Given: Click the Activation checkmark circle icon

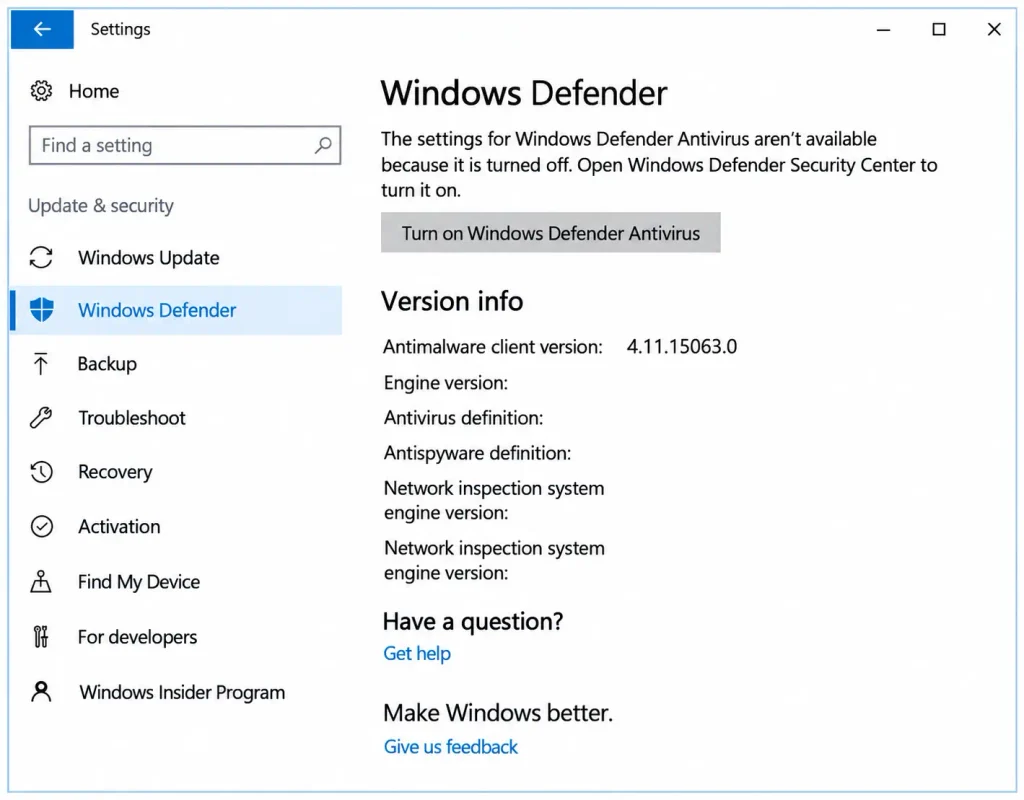Looking at the screenshot, I should [42, 526].
